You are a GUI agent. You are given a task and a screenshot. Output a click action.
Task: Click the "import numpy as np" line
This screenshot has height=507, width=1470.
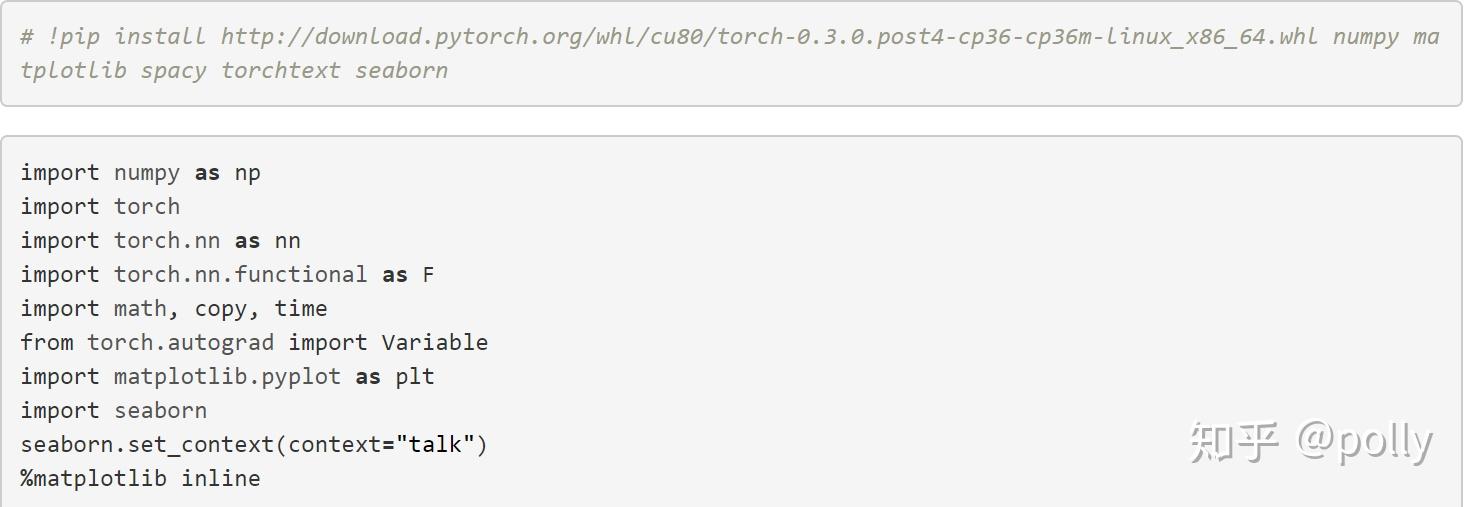point(140,173)
